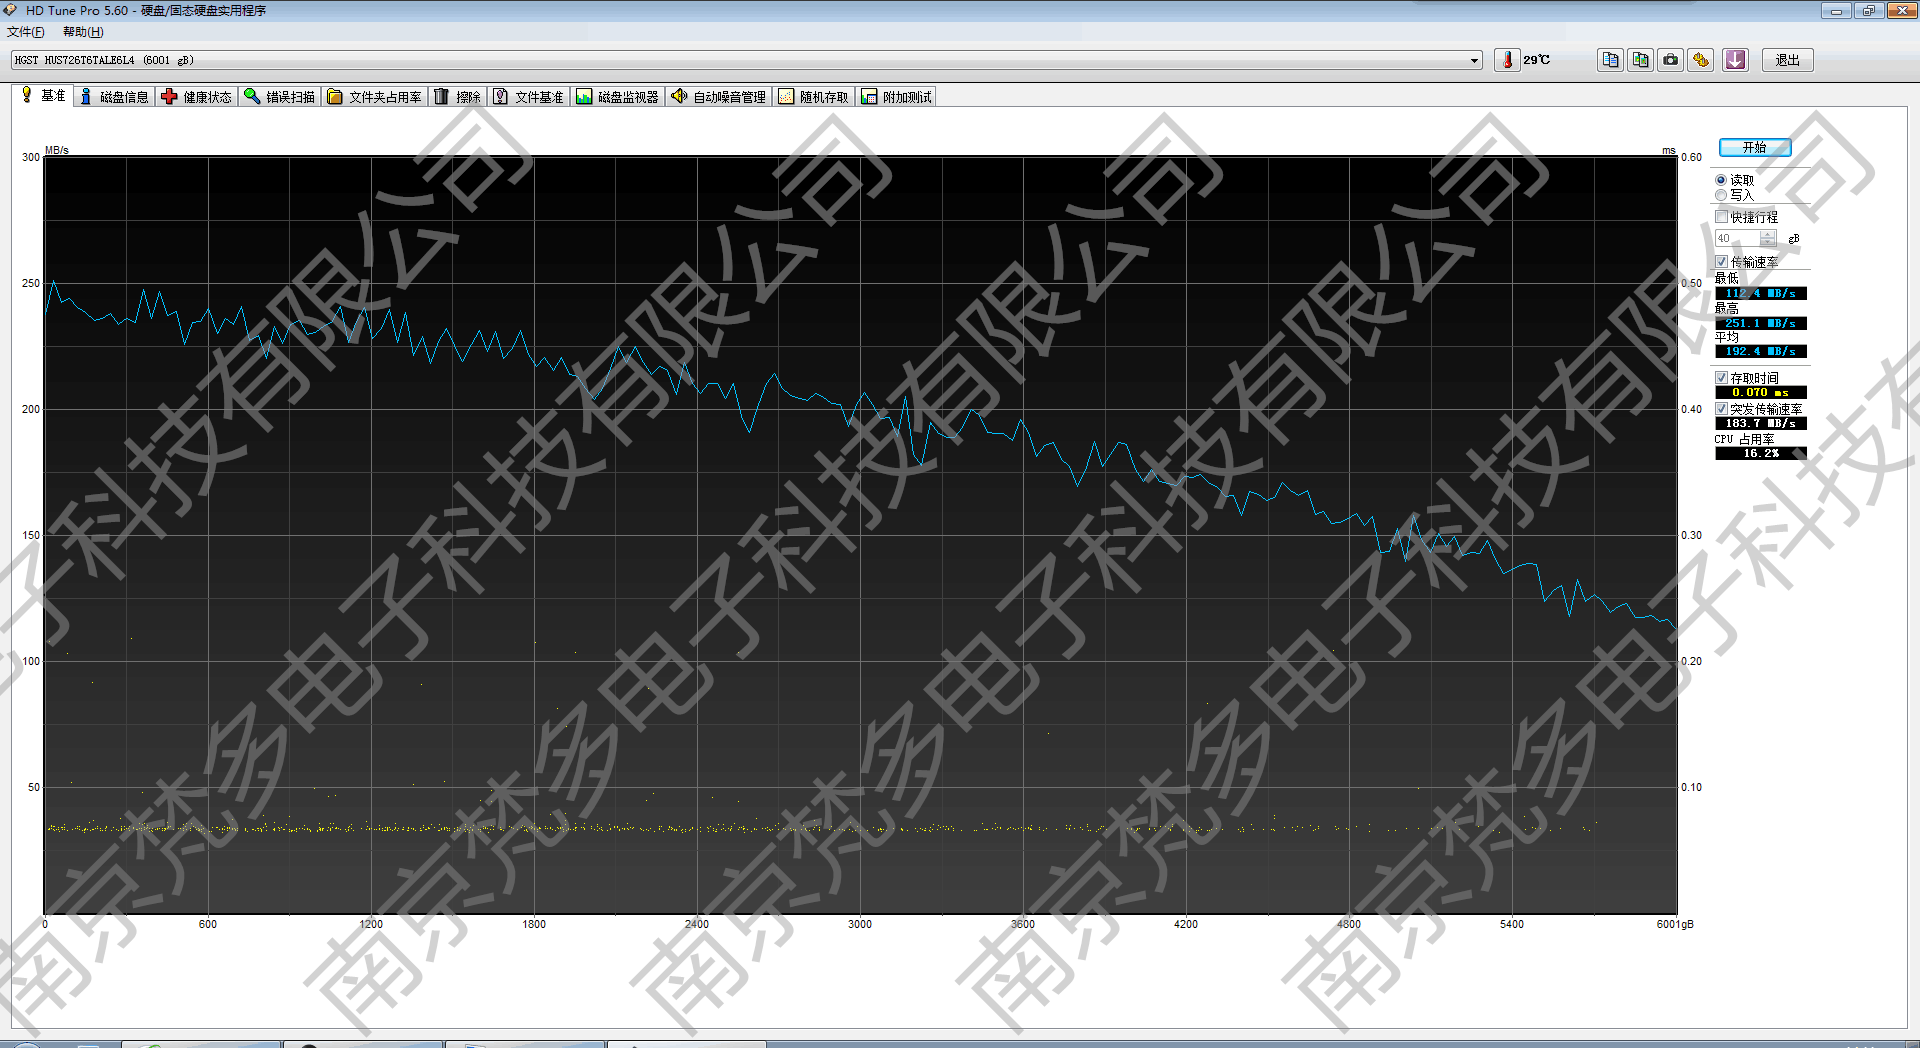Screen dimensions: 1920x1048
Task: Switch to the 基准 tab
Action: pos(43,96)
